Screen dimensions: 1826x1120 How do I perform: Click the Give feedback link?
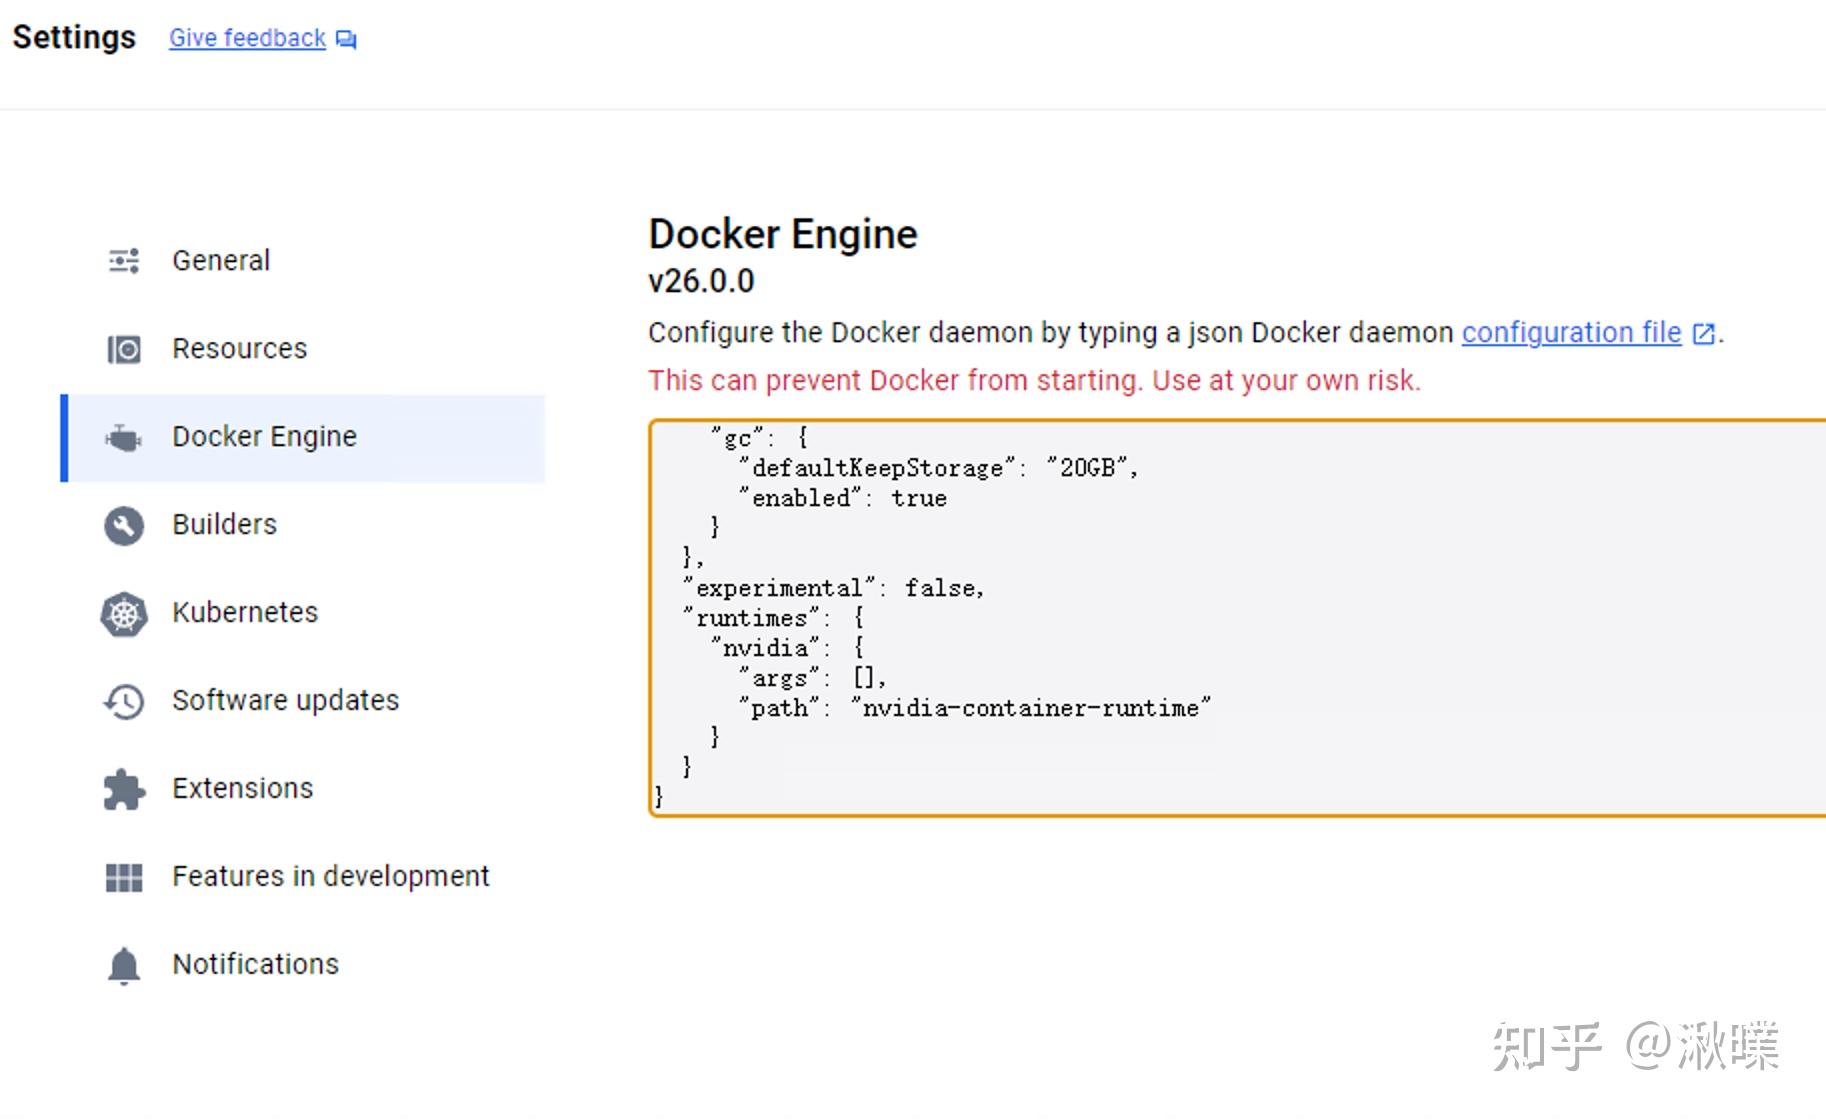[247, 38]
